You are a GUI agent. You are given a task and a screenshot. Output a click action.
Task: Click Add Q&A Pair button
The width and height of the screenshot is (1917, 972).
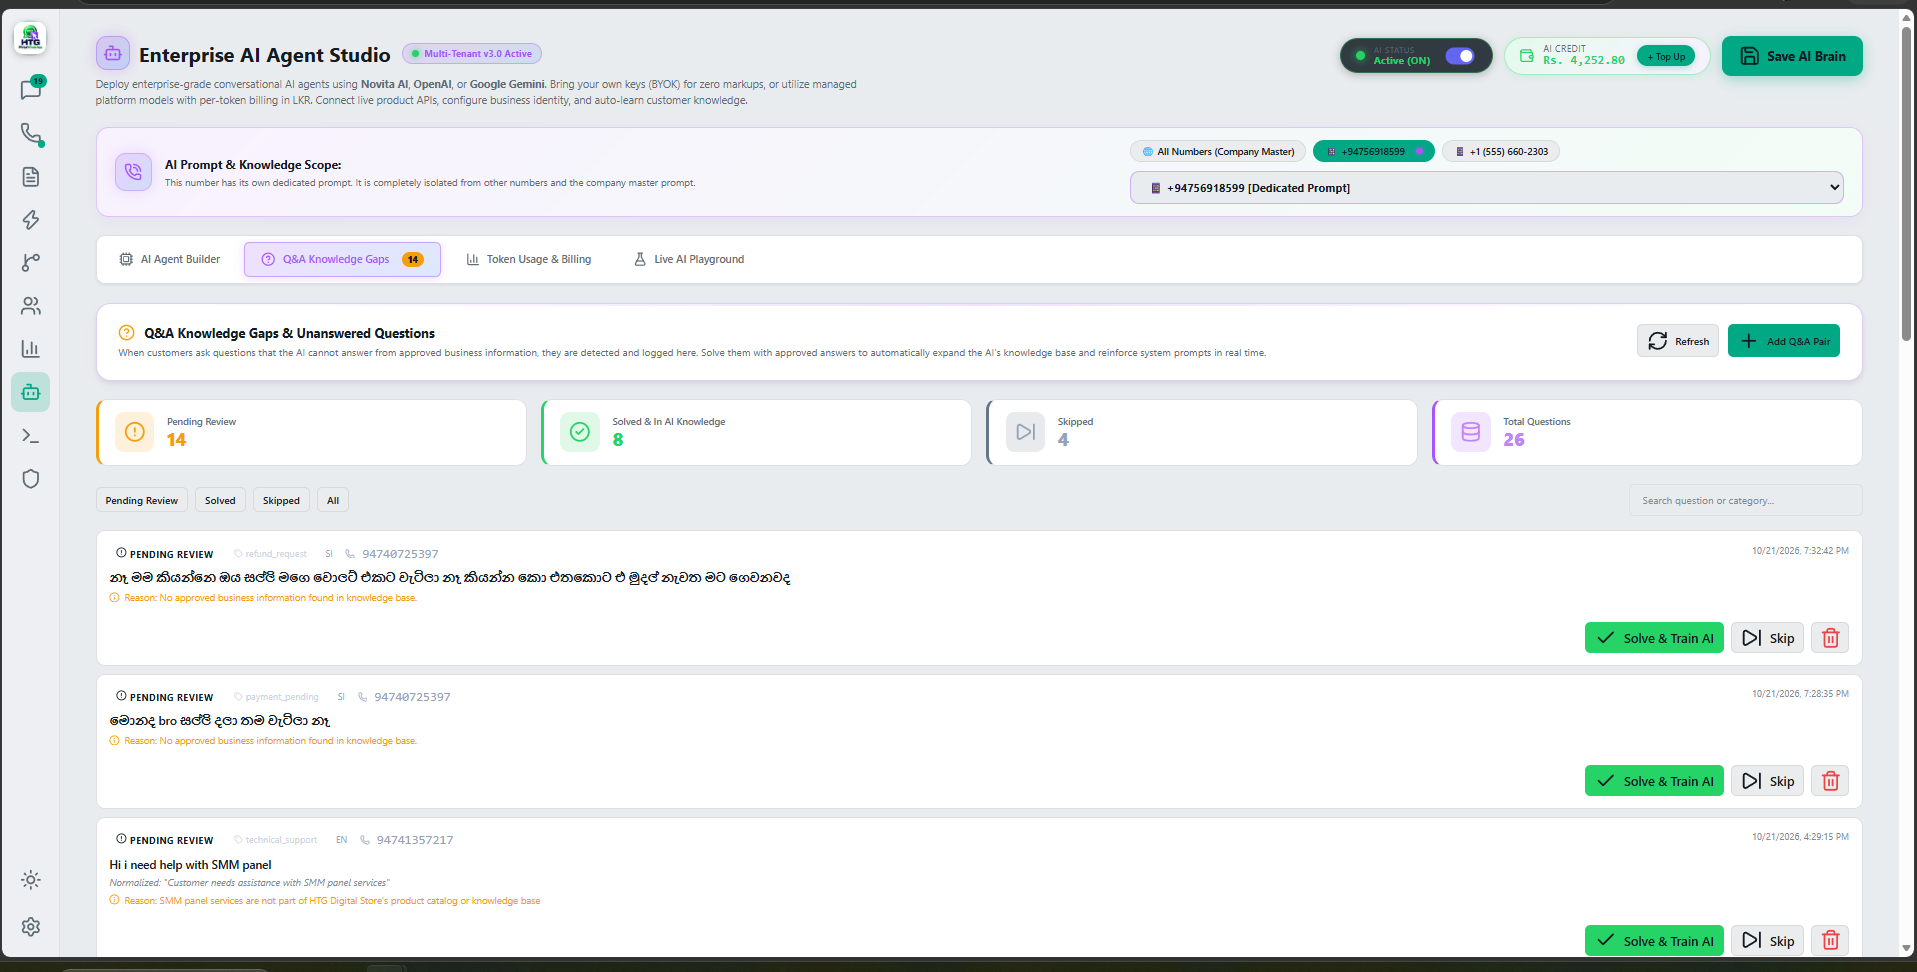tap(1784, 341)
